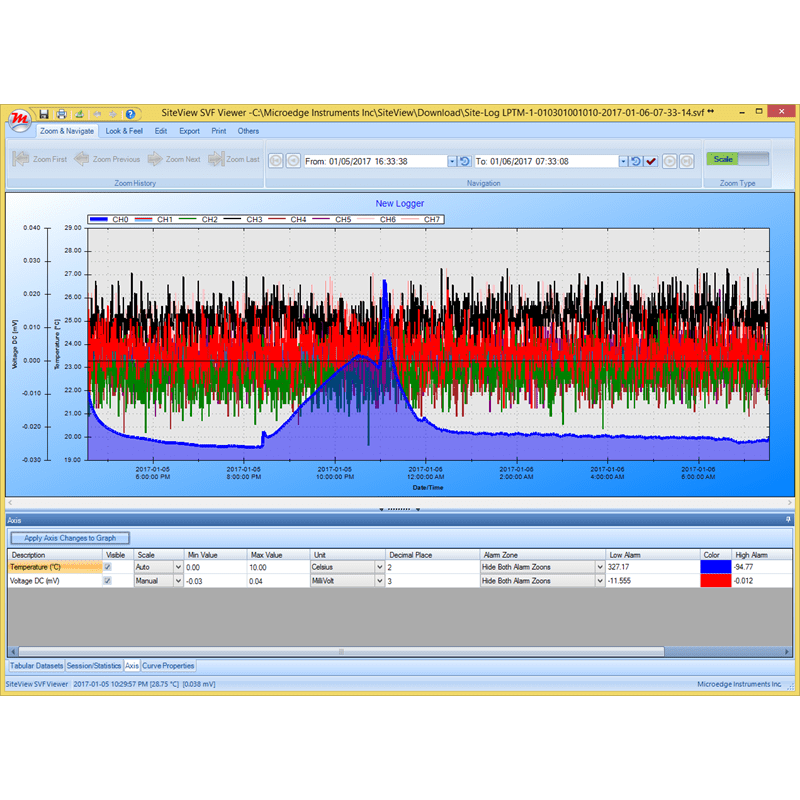The image size is (800, 800).
Task: Select the Zoom First icon
Action: [x=21, y=158]
